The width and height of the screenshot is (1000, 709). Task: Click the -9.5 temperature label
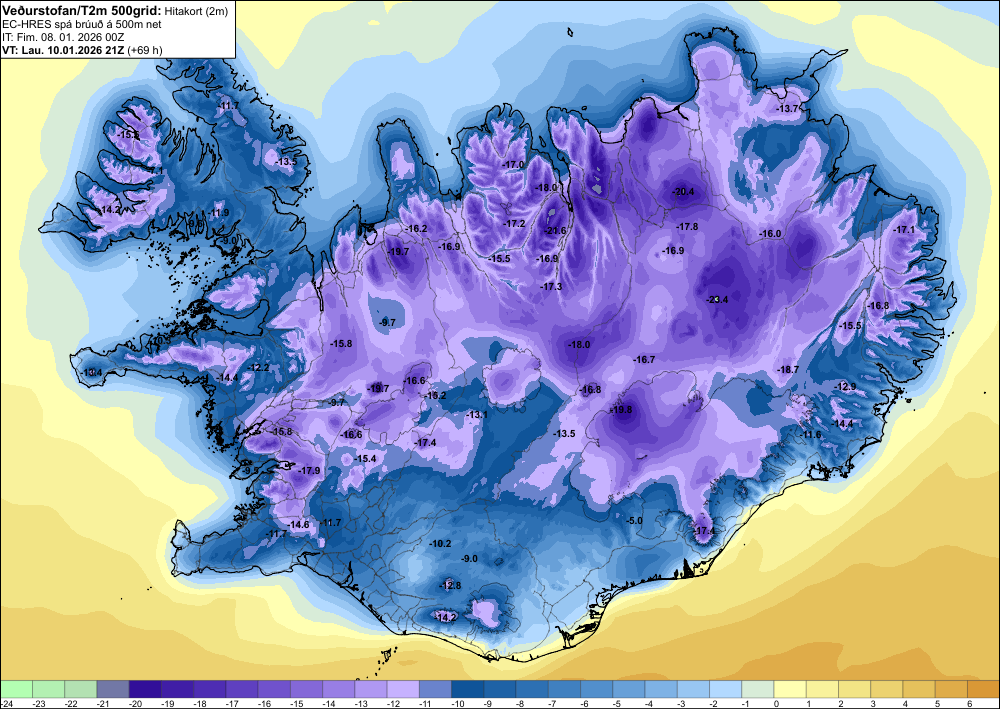tap(251, 471)
